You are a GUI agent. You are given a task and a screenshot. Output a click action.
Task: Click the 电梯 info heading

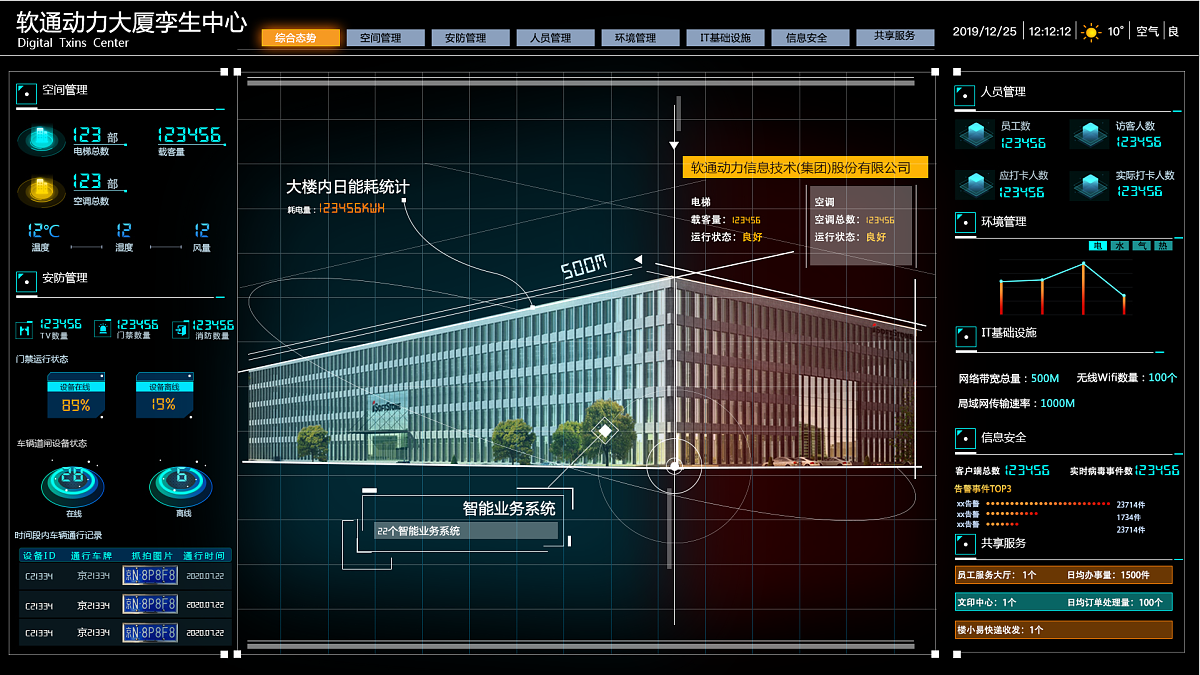tap(700, 202)
